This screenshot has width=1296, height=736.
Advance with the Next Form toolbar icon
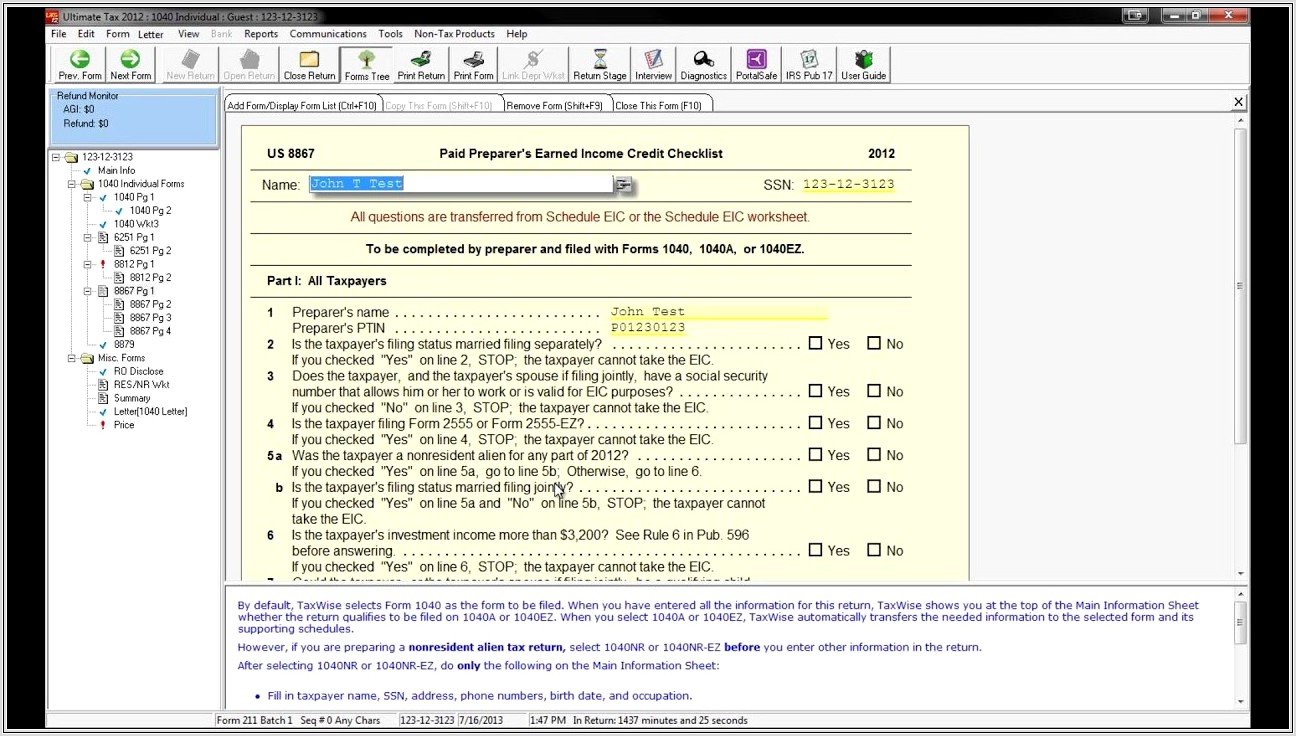tap(130, 65)
